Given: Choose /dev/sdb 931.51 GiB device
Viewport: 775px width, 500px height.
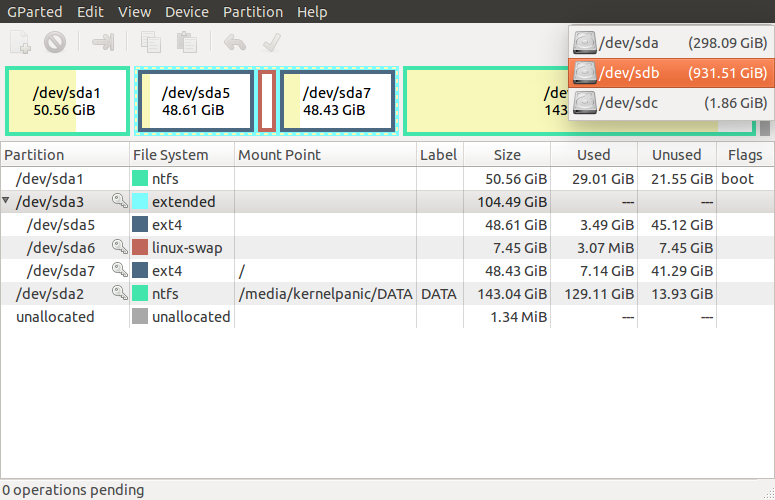Looking at the screenshot, I should pyautogui.click(x=671, y=73).
